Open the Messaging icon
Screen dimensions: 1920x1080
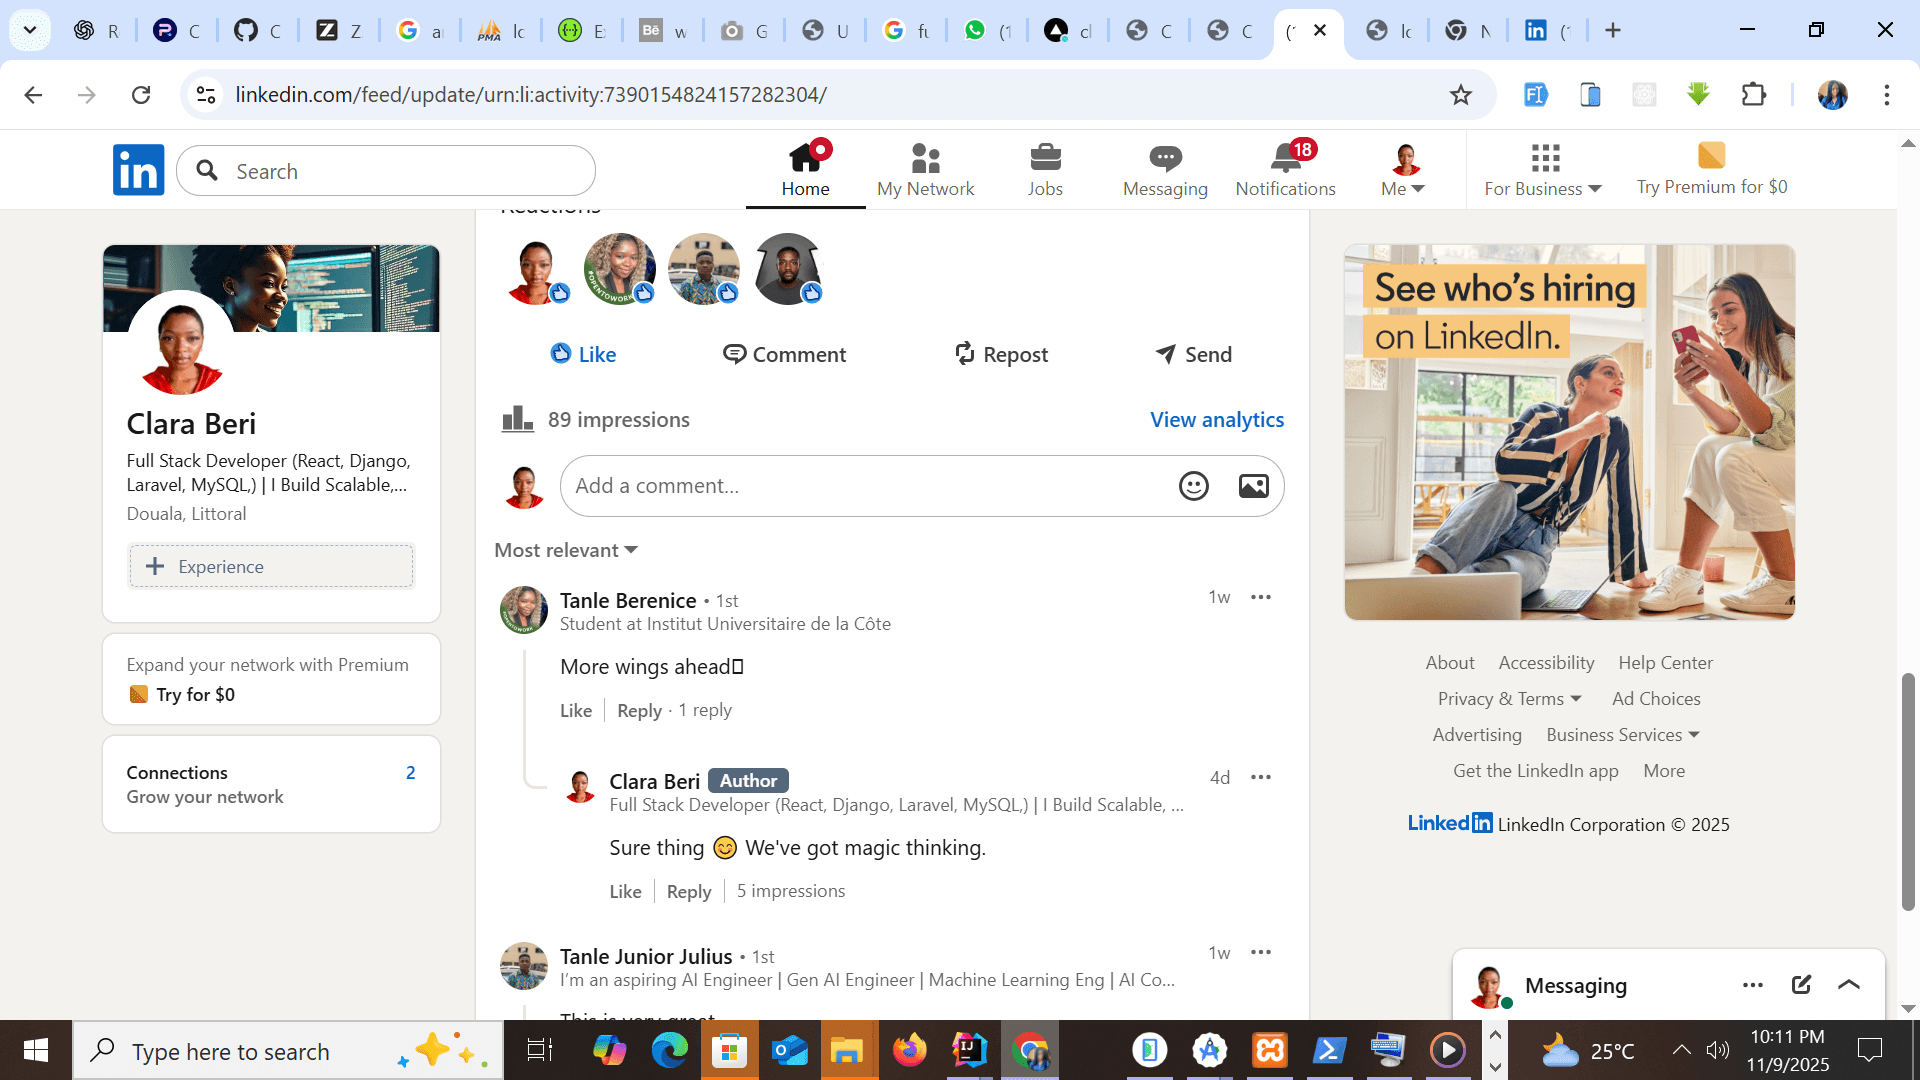[1164, 160]
